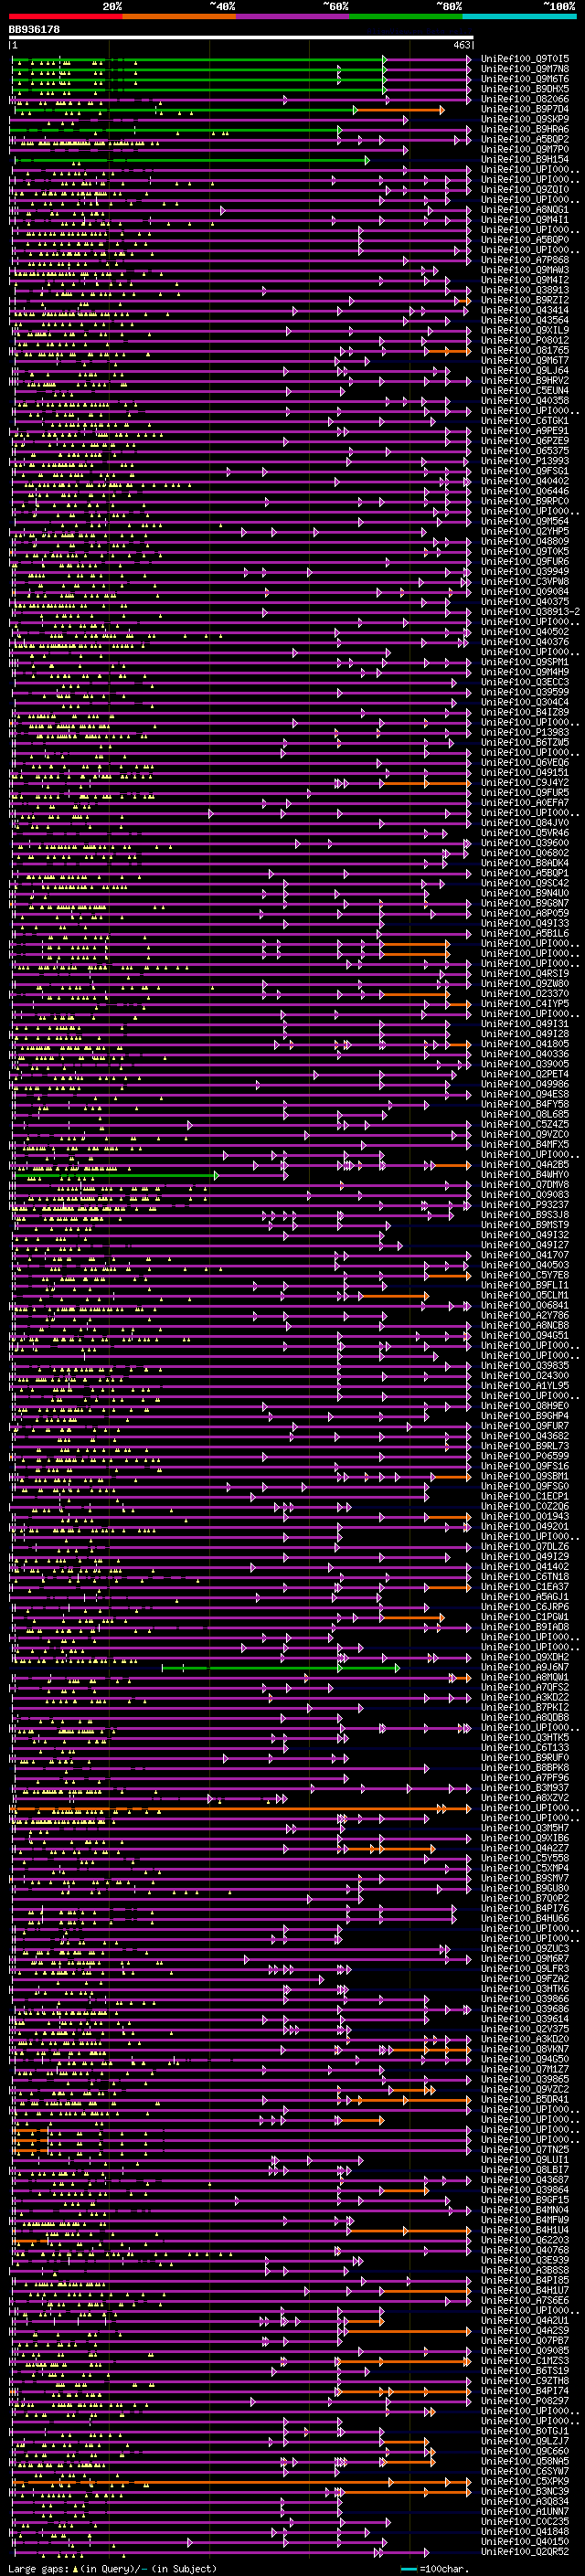Viewport: 585px width, 2576px height.
Task: Select the UniRef100_Q9MAW3 label
Action: [x=525, y=270]
